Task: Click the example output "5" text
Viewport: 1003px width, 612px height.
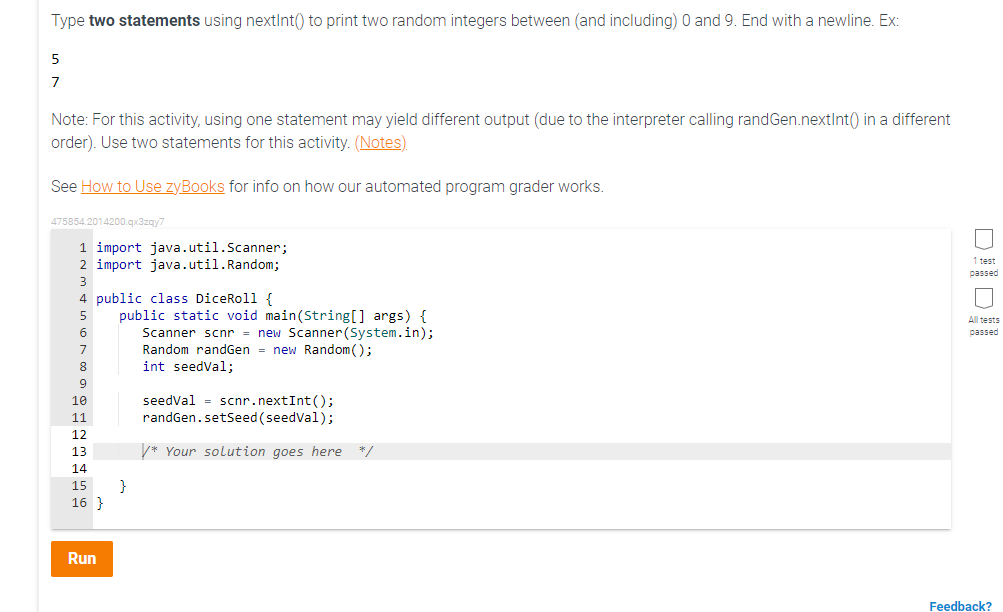Action: click(55, 59)
